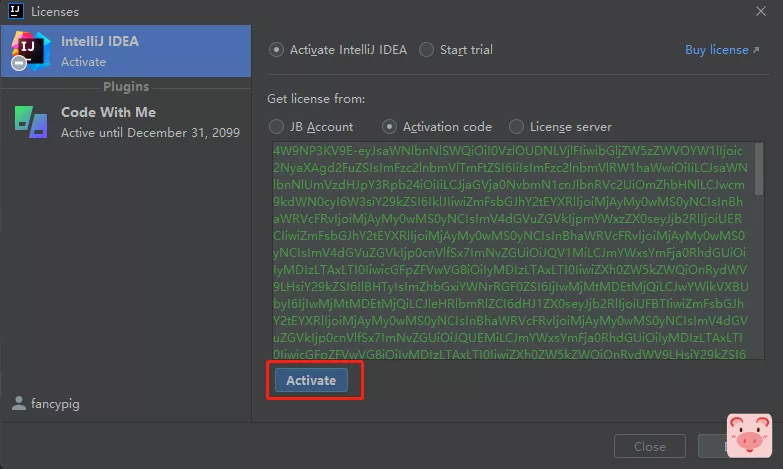This screenshot has width=783, height=469.
Task: Click the Activate button
Action: pyautogui.click(x=311, y=380)
